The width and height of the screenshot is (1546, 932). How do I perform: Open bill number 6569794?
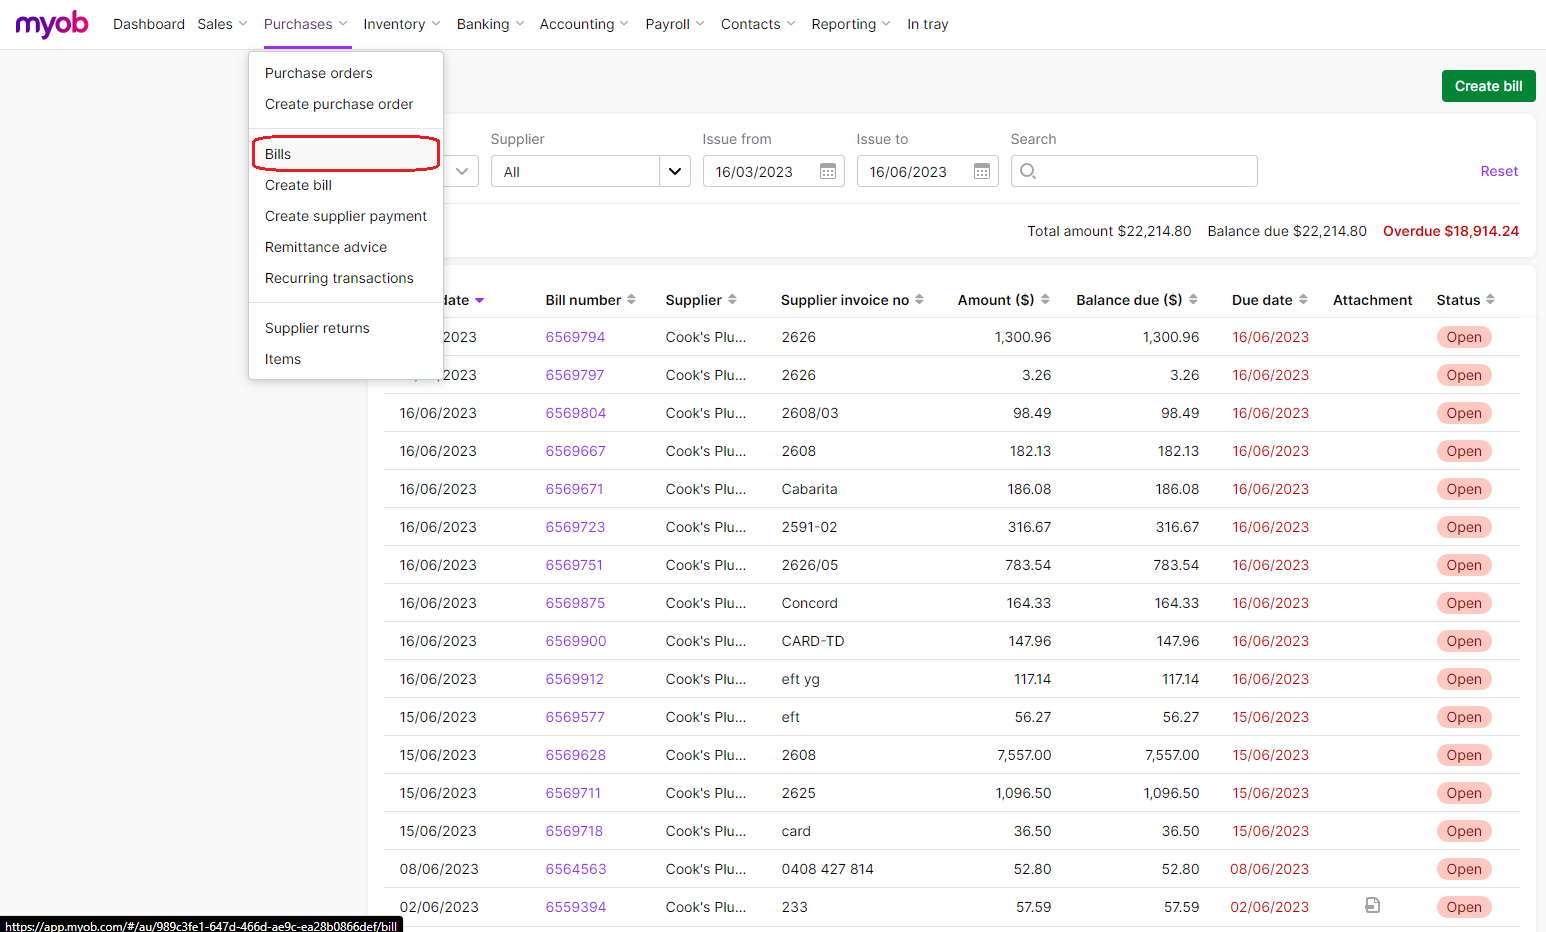575,337
